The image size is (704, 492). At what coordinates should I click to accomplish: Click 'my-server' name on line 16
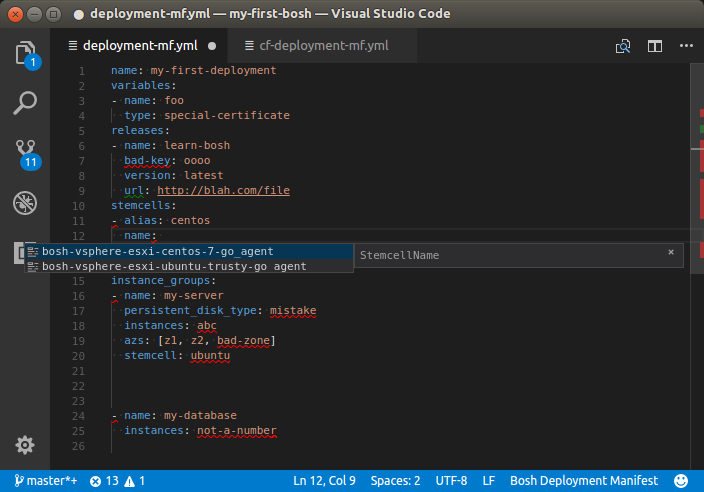pos(194,295)
